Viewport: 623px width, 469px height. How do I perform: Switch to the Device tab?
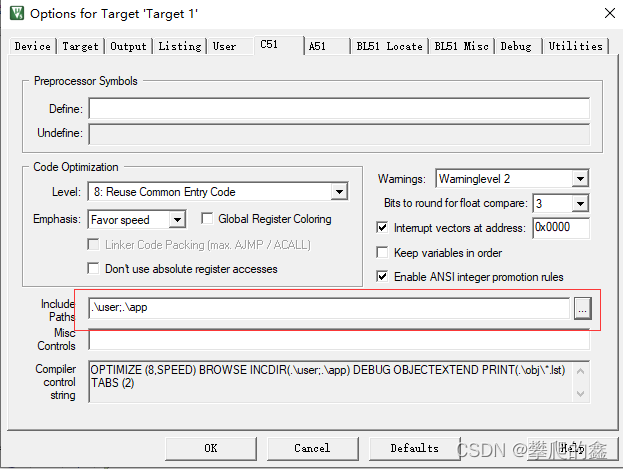tap(33, 46)
